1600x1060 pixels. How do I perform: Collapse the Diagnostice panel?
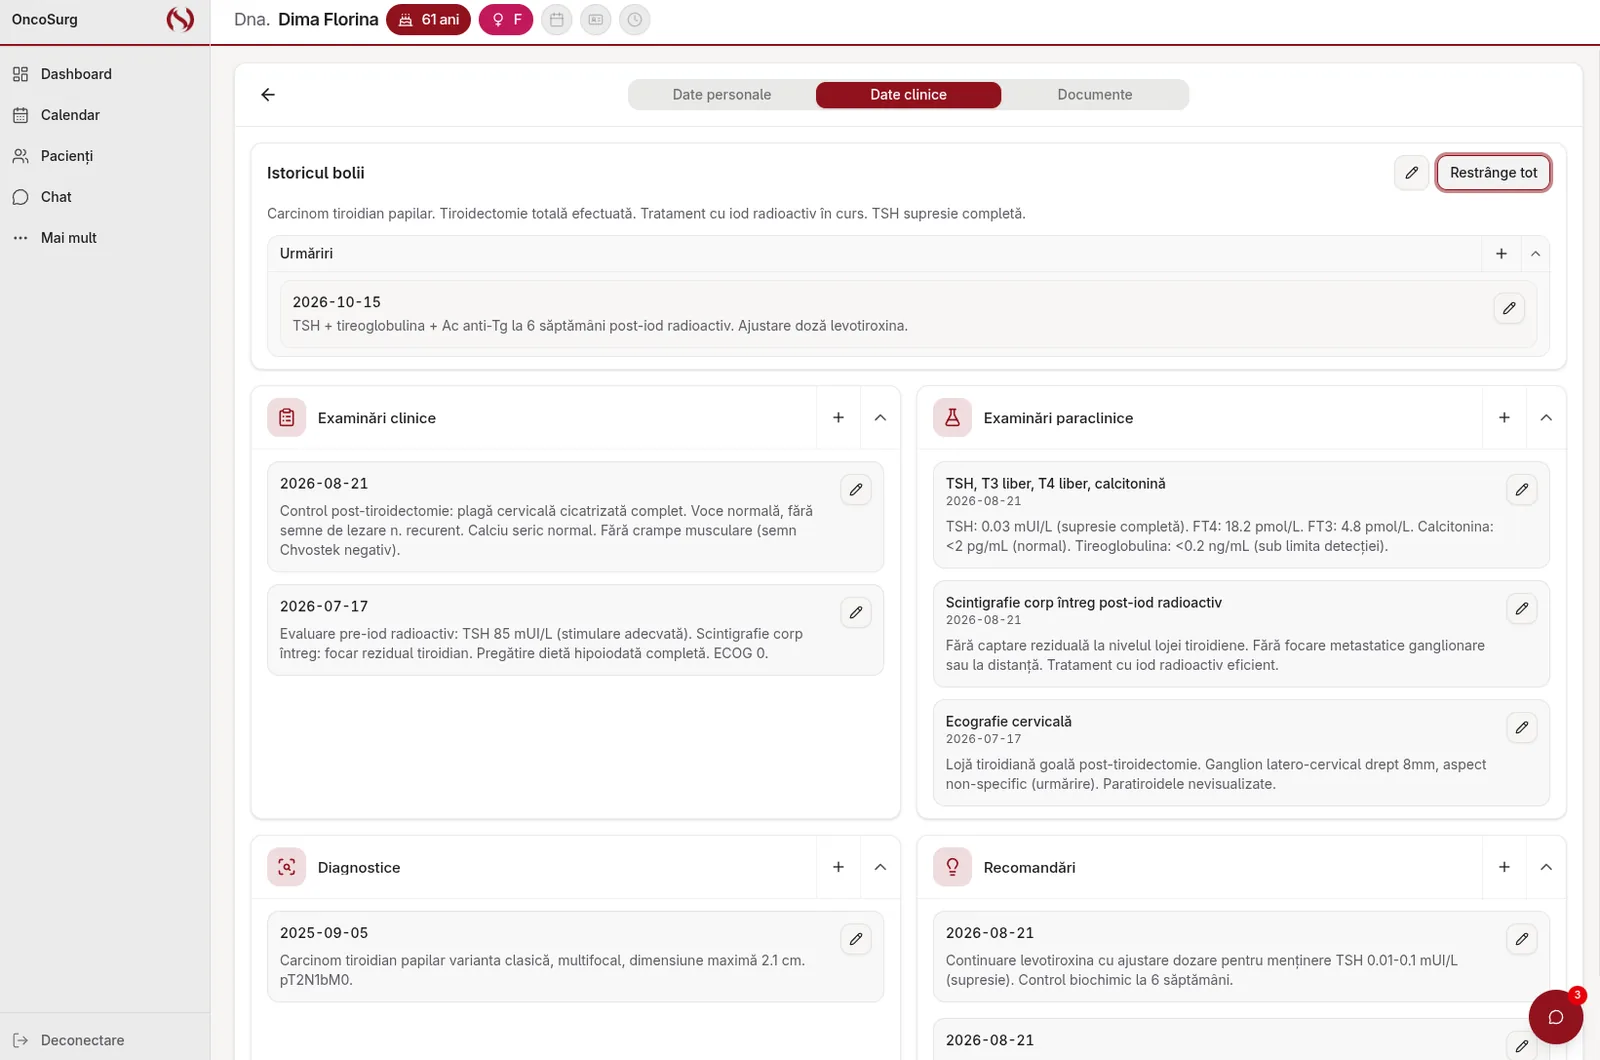click(x=880, y=867)
